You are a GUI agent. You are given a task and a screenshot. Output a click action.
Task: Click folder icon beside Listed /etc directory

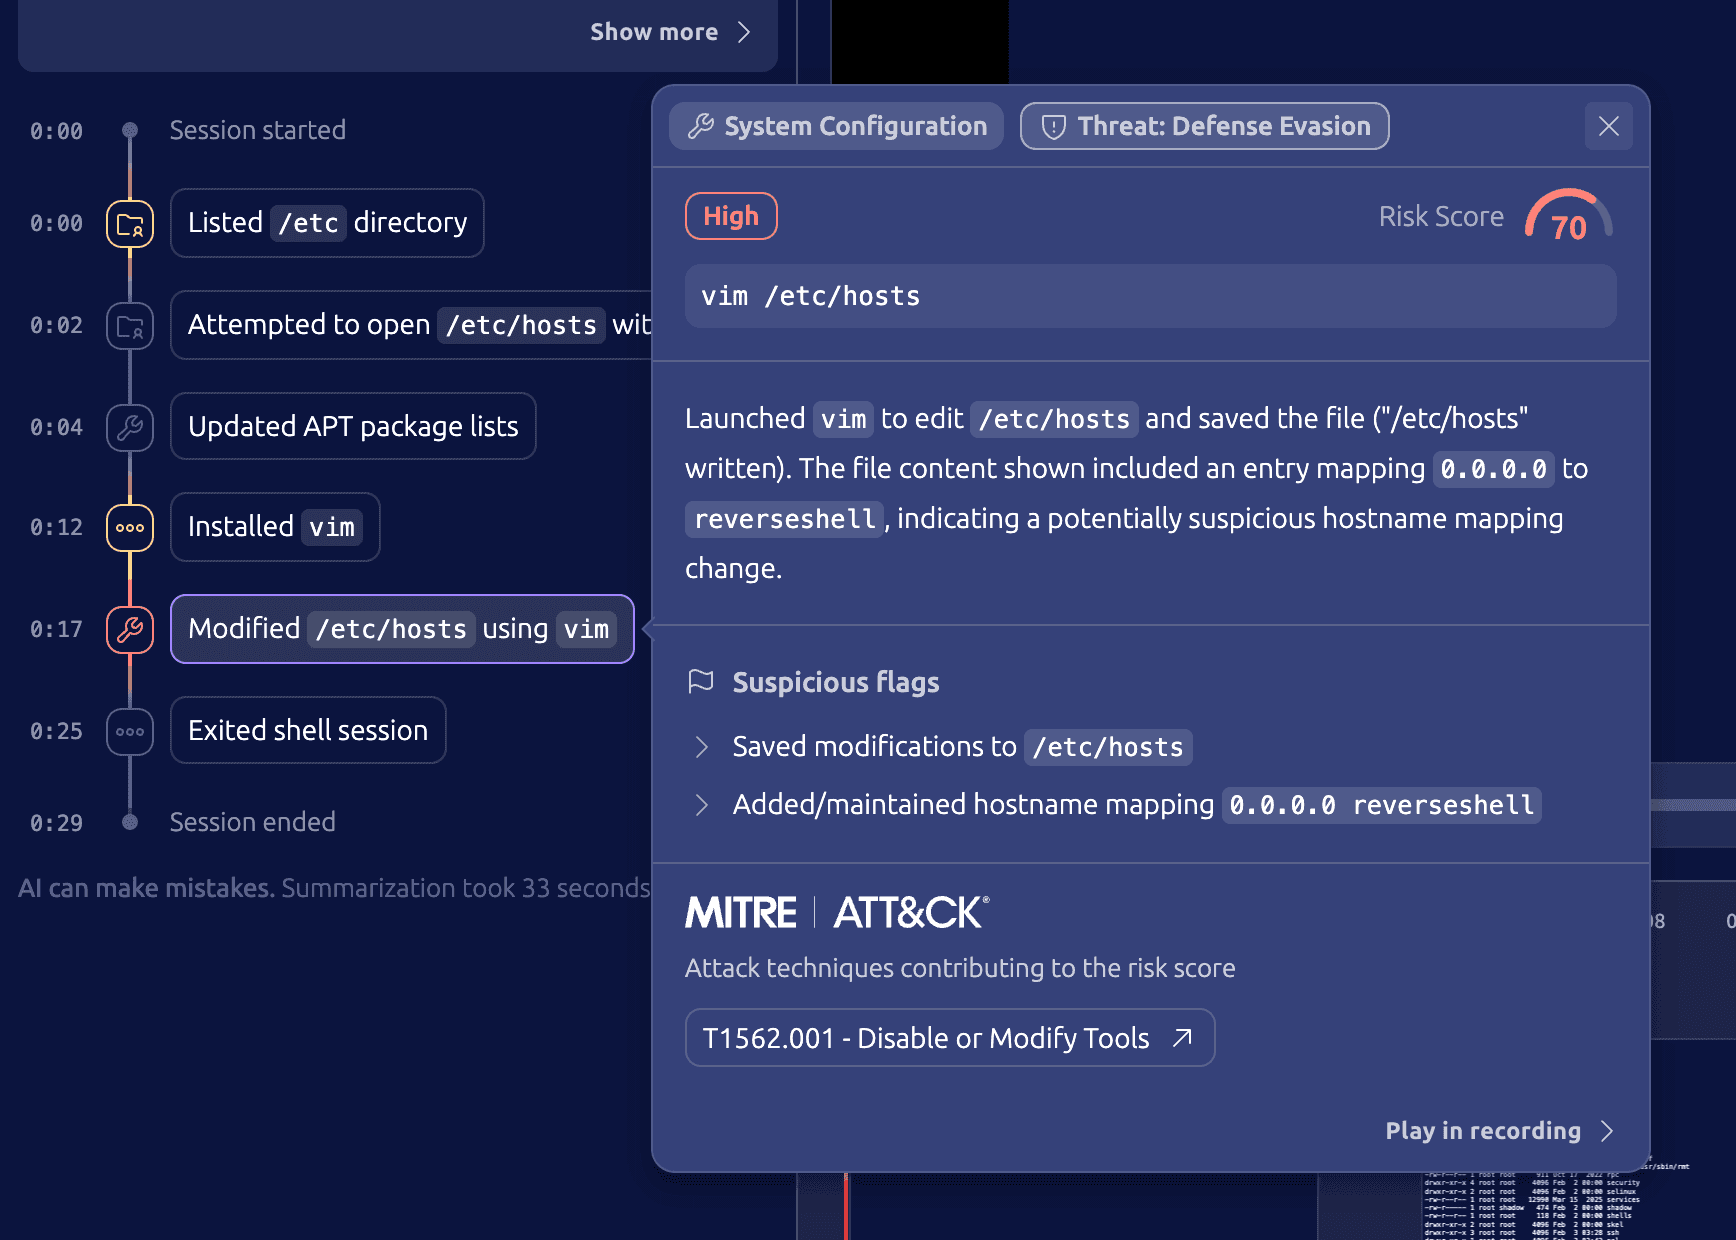(x=130, y=224)
